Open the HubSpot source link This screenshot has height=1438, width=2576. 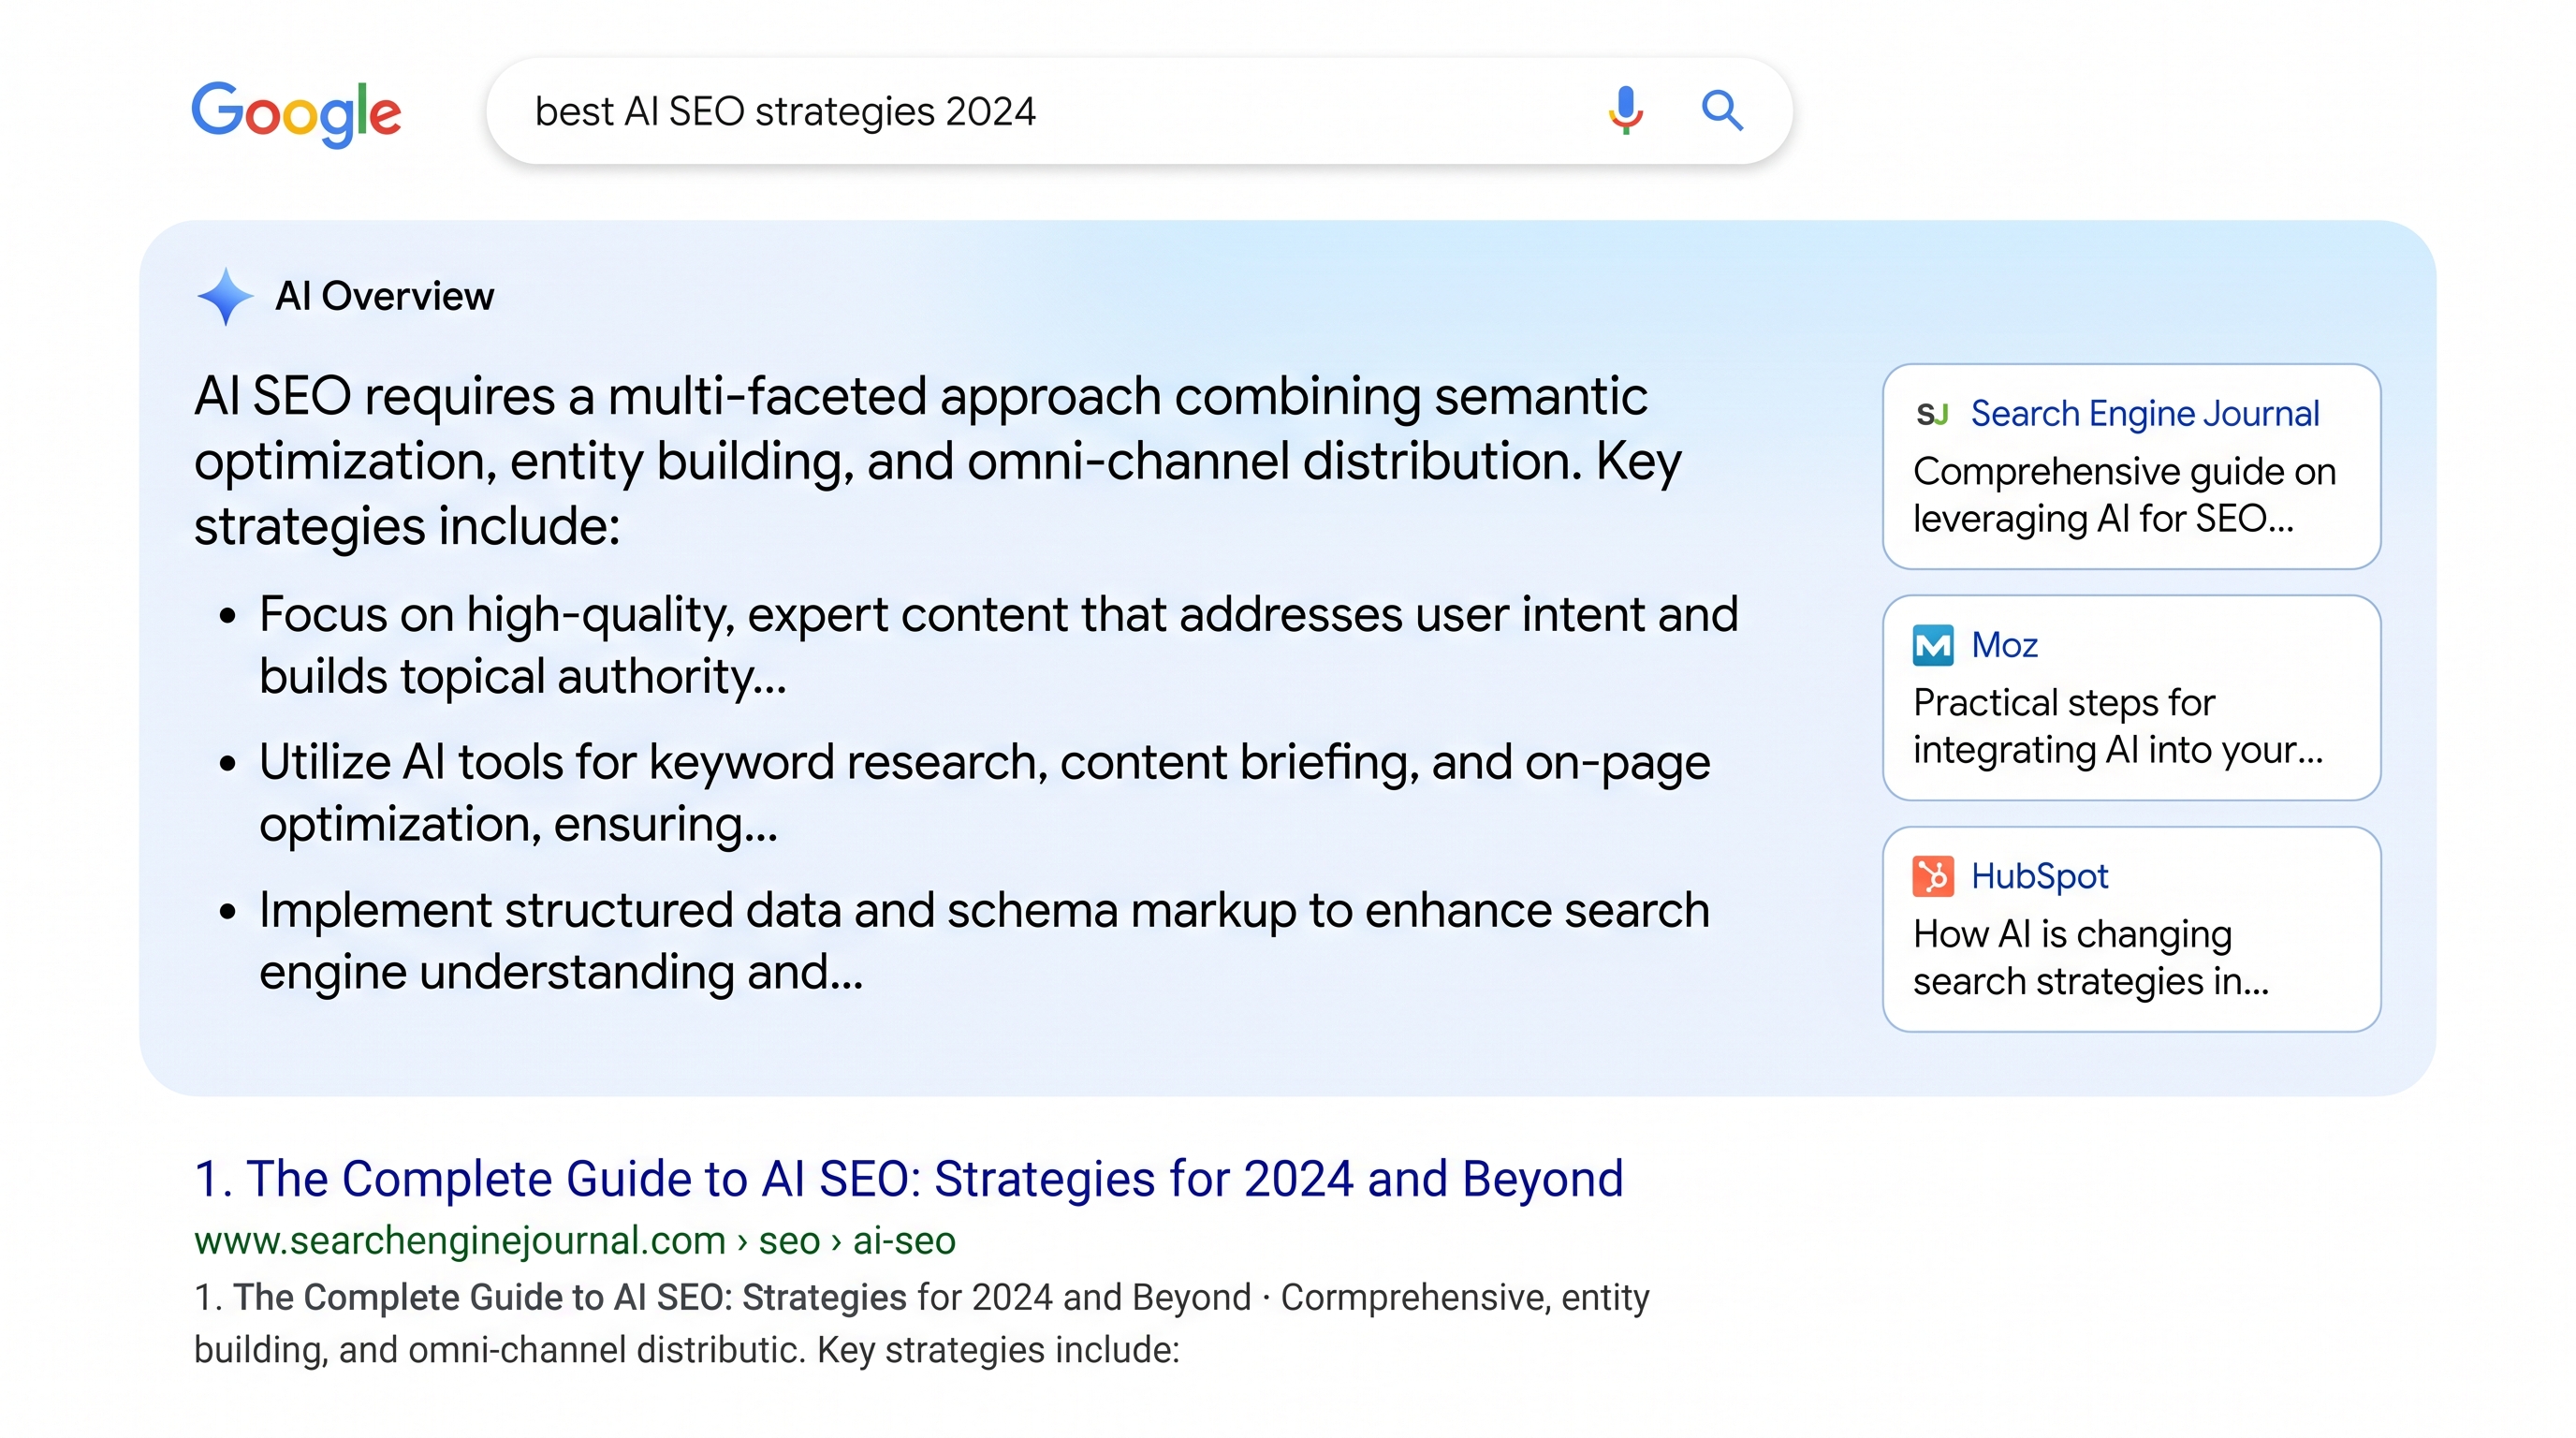pos(2039,876)
